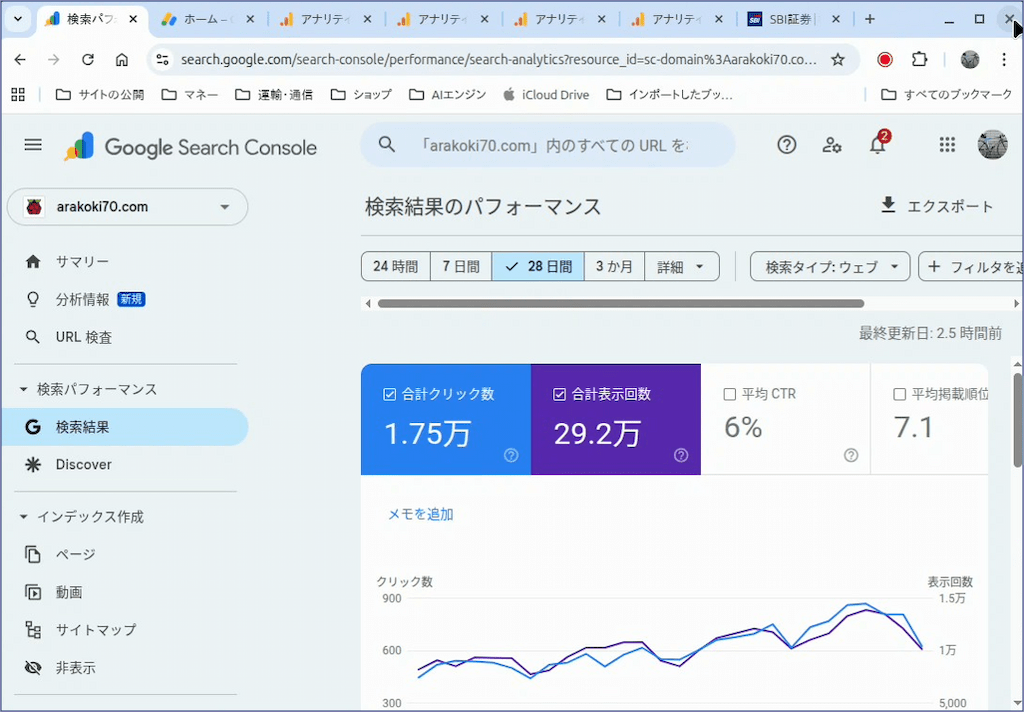The width and height of the screenshot is (1024, 712).
Task: Bookmark this page with star icon
Action: point(838,60)
